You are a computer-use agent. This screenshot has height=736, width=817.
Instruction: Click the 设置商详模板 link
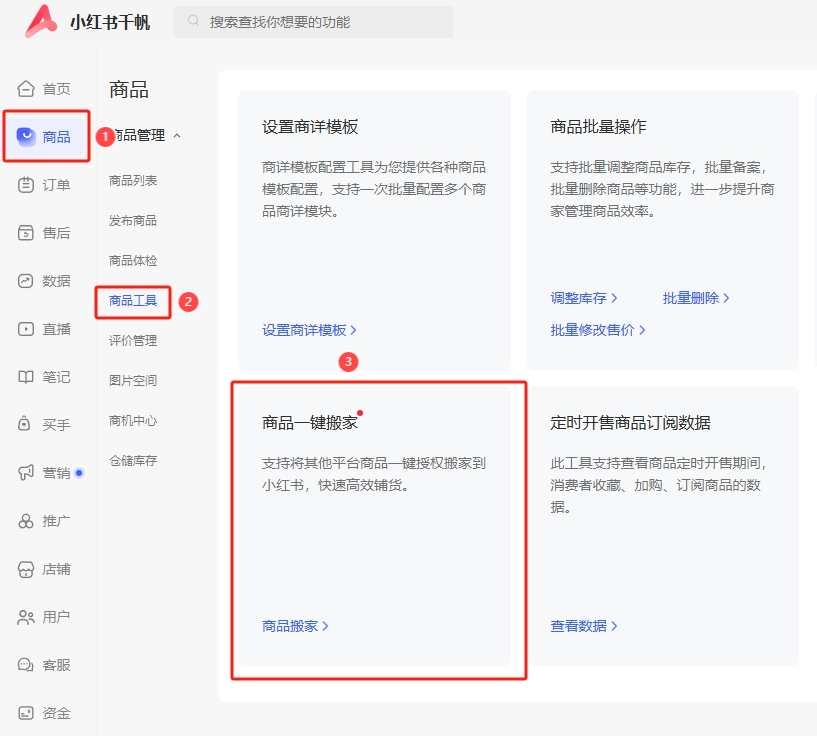click(309, 330)
